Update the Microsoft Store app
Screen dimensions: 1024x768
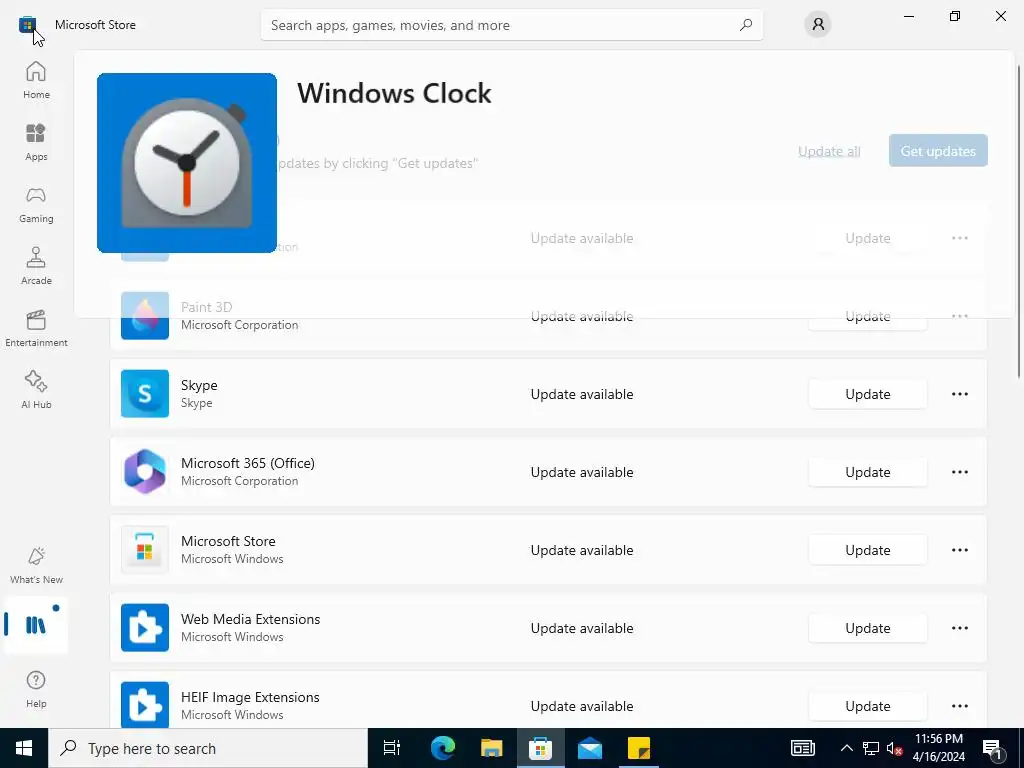867,550
